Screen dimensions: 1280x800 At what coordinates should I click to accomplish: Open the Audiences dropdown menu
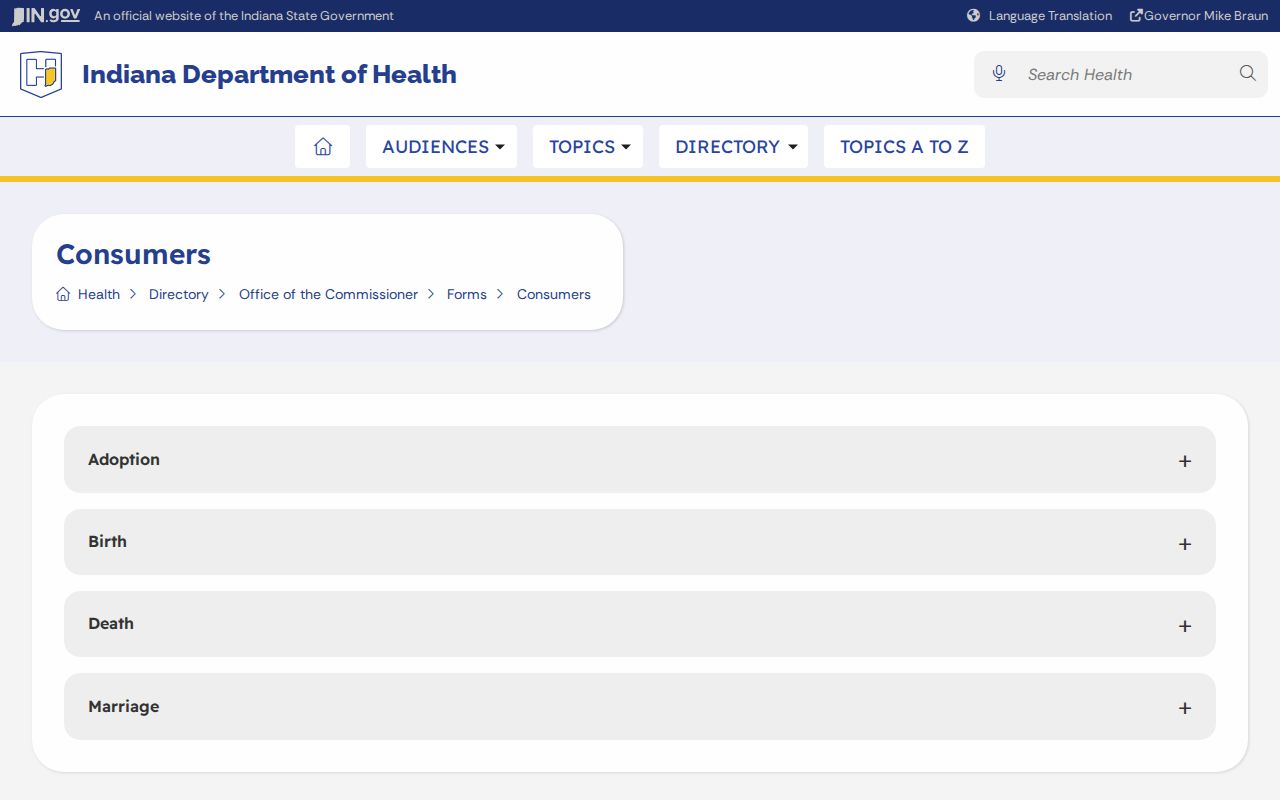[441, 146]
